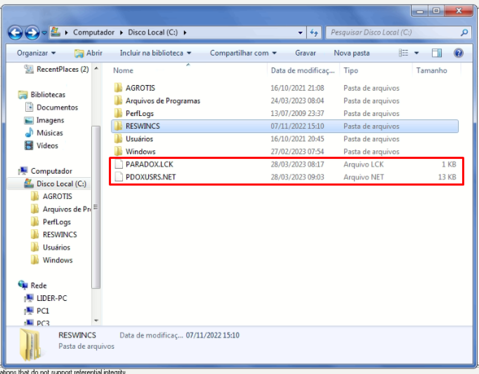Open Incluir na biblioteca menu
This screenshot has width=479, height=374.
coord(155,53)
